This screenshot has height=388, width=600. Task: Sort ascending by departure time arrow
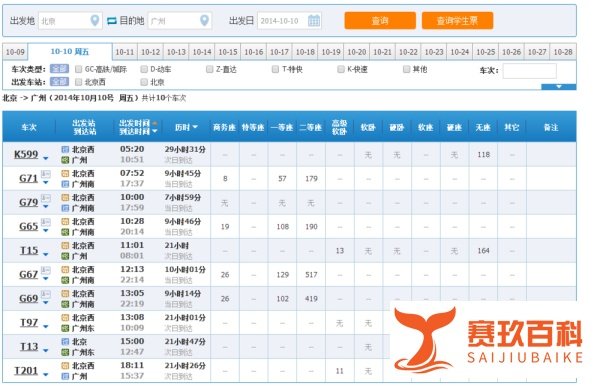(x=155, y=123)
